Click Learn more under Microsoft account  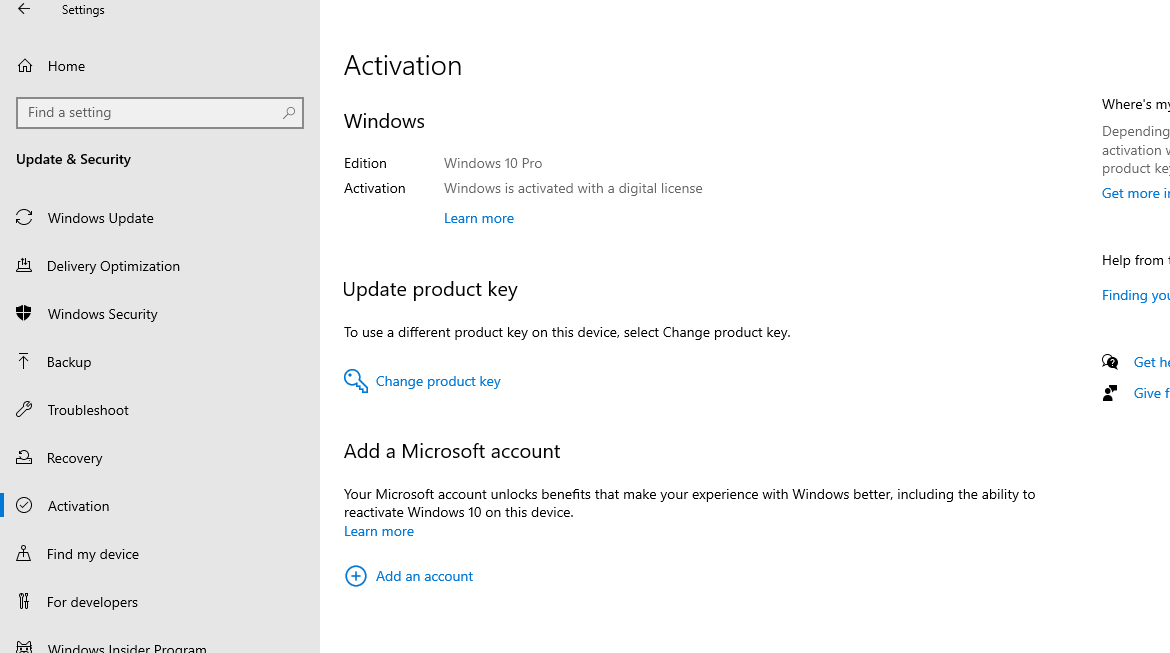(x=379, y=531)
